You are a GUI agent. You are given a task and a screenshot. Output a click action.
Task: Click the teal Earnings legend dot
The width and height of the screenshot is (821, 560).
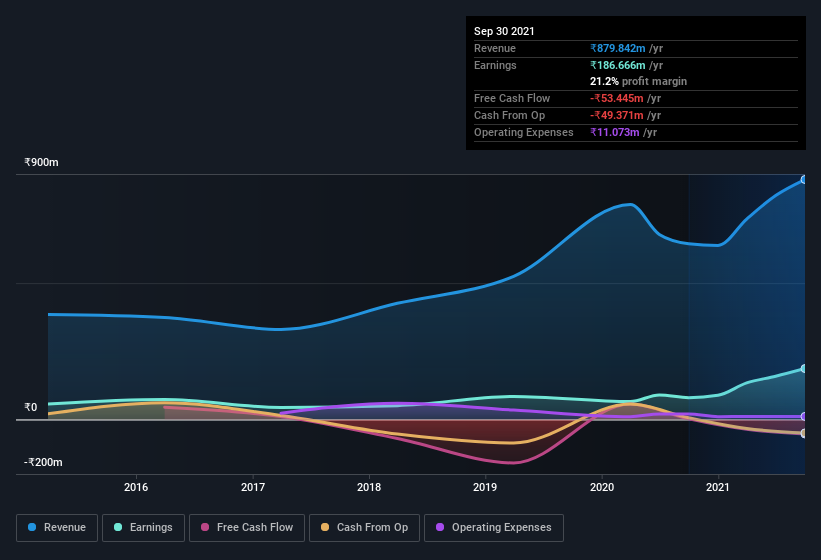pyautogui.click(x=118, y=527)
